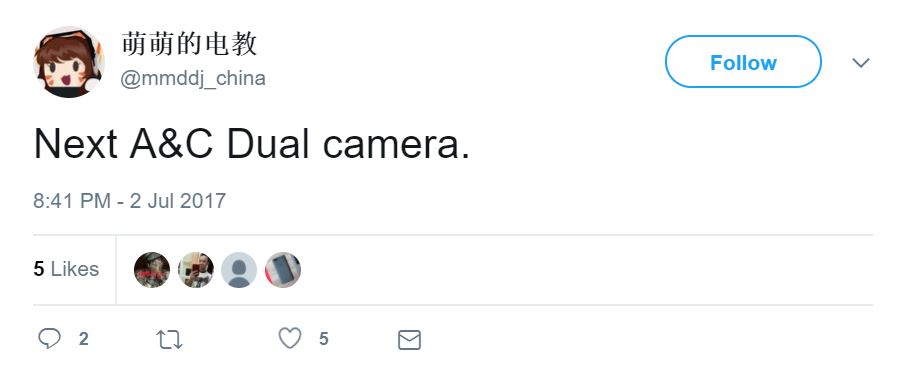Open the fourth liker's phone photo avatar

(283, 269)
